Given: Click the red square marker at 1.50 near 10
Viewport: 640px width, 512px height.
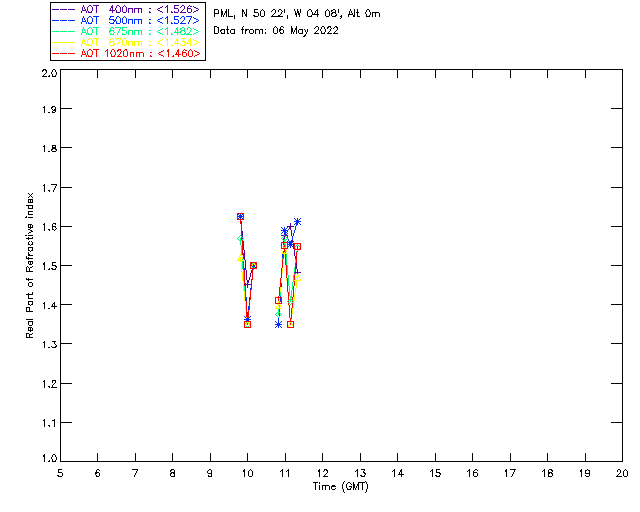Looking at the screenshot, I should 253,265.
